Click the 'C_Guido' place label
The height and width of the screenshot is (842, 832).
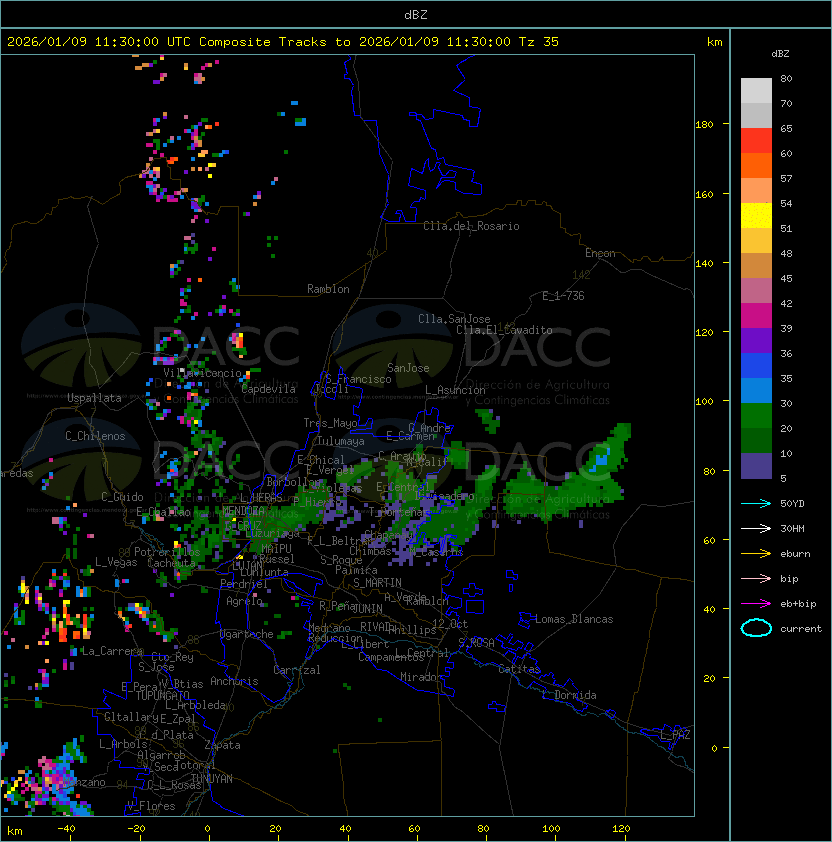(122, 497)
